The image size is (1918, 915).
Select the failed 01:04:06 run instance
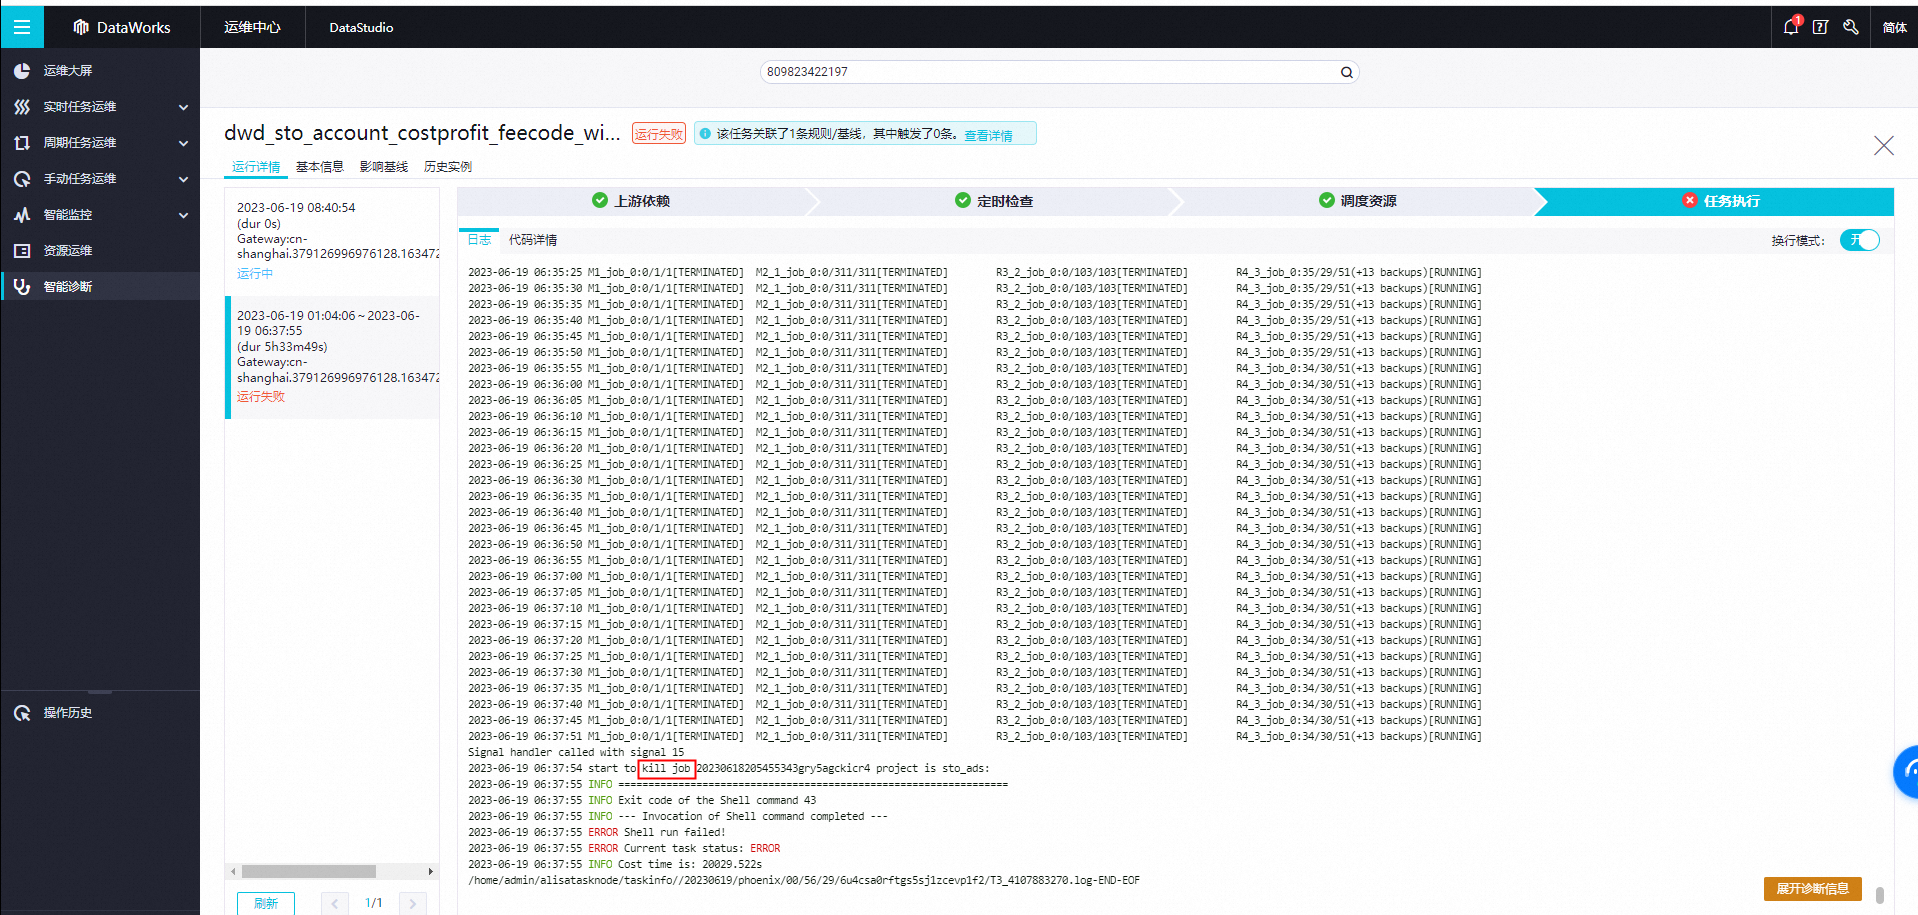click(x=332, y=357)
